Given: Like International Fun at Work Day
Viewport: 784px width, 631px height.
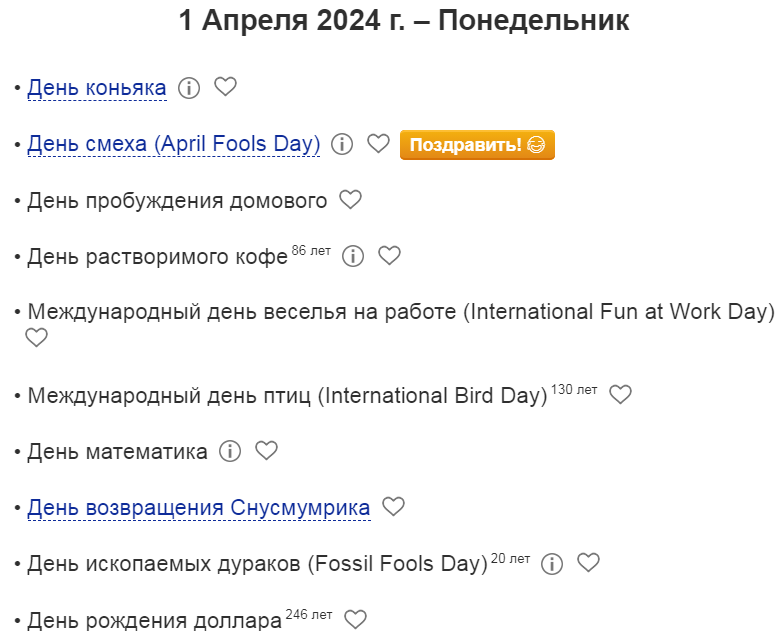Looking at the screenshot, I should click(36, 338).
